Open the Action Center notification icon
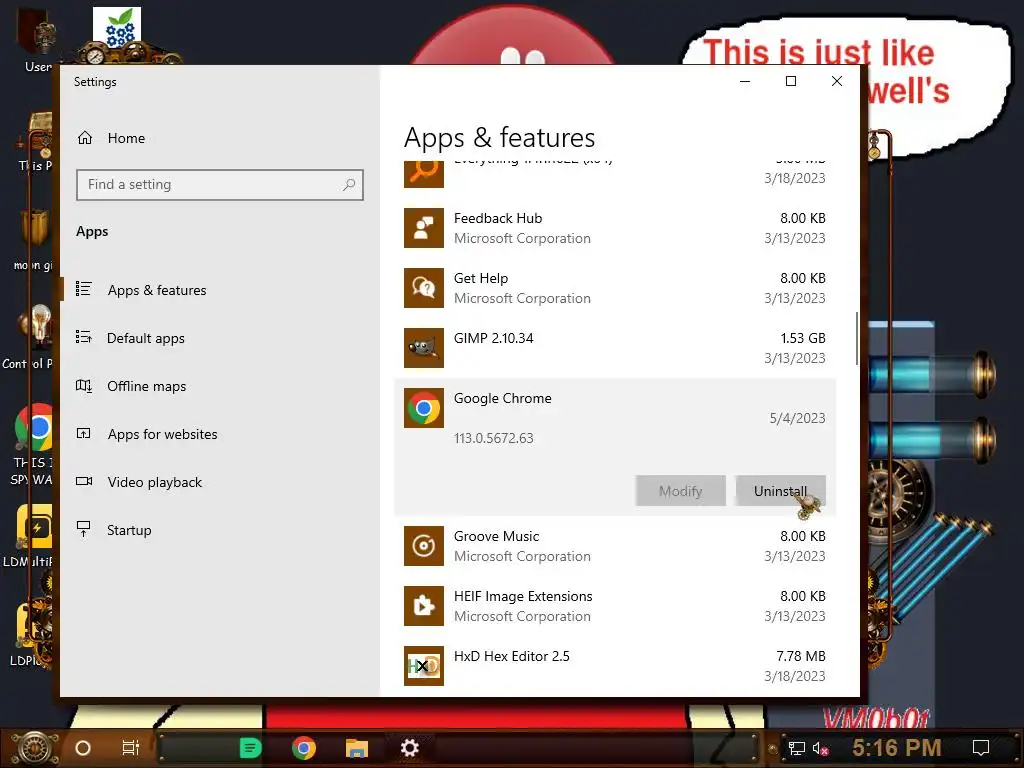Screen dimensions: 1024x768 coord(981,748)
